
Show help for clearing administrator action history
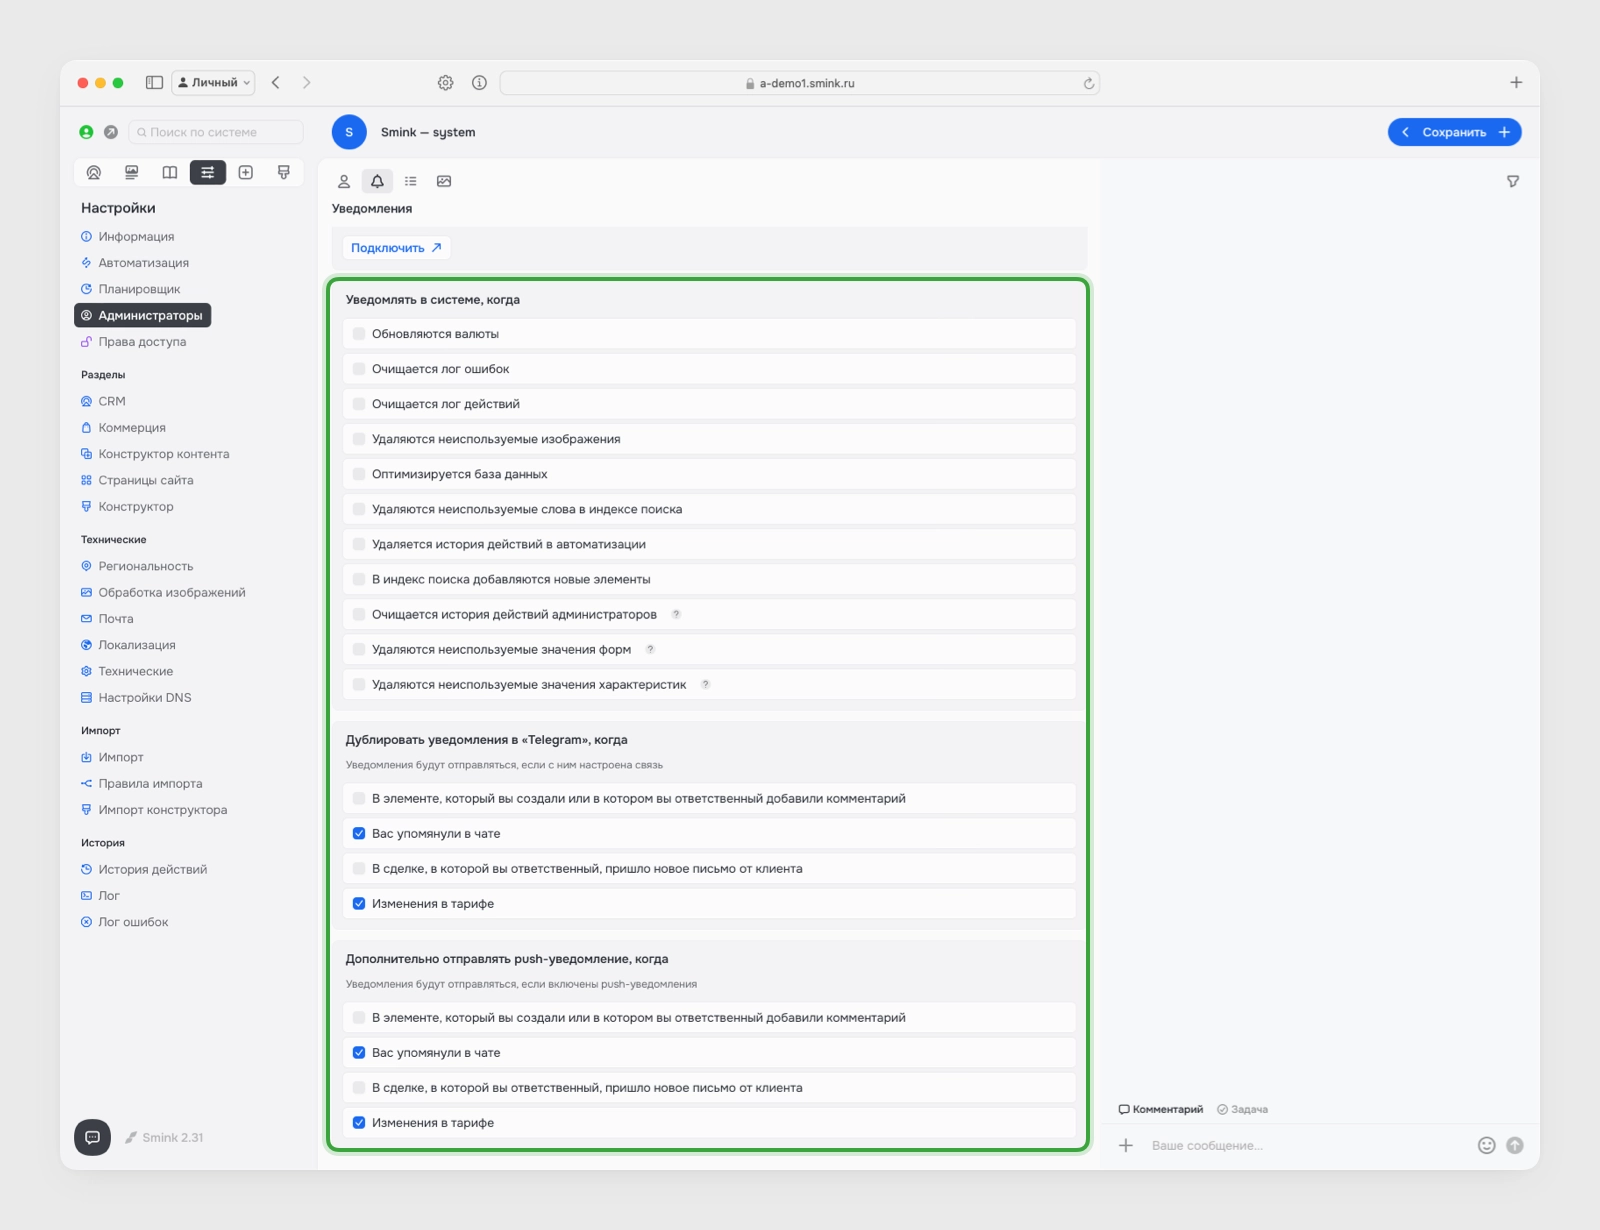pos(676,614)
